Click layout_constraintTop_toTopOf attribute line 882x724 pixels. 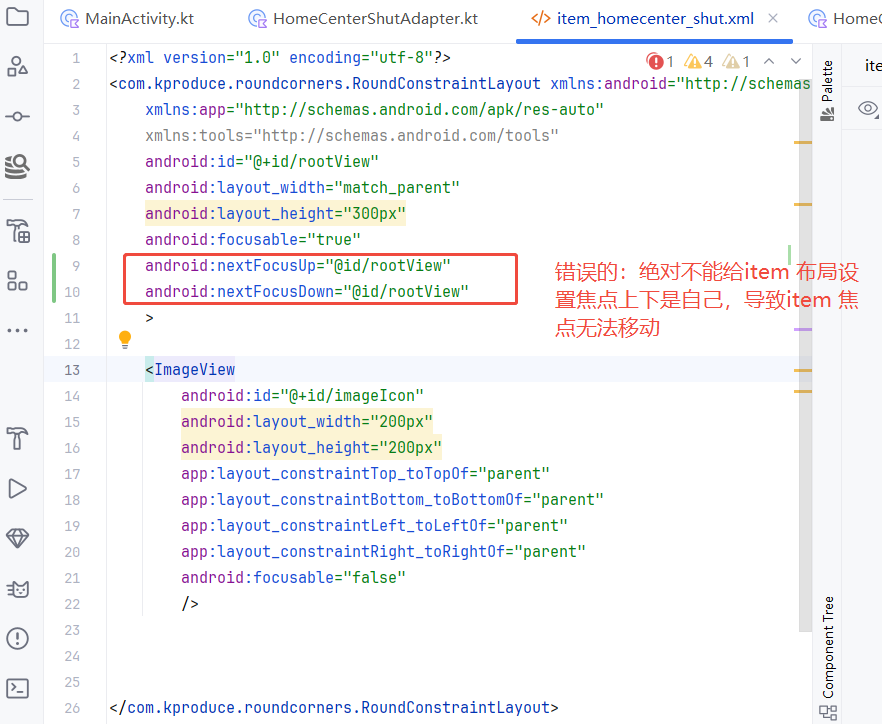point(365,474)
